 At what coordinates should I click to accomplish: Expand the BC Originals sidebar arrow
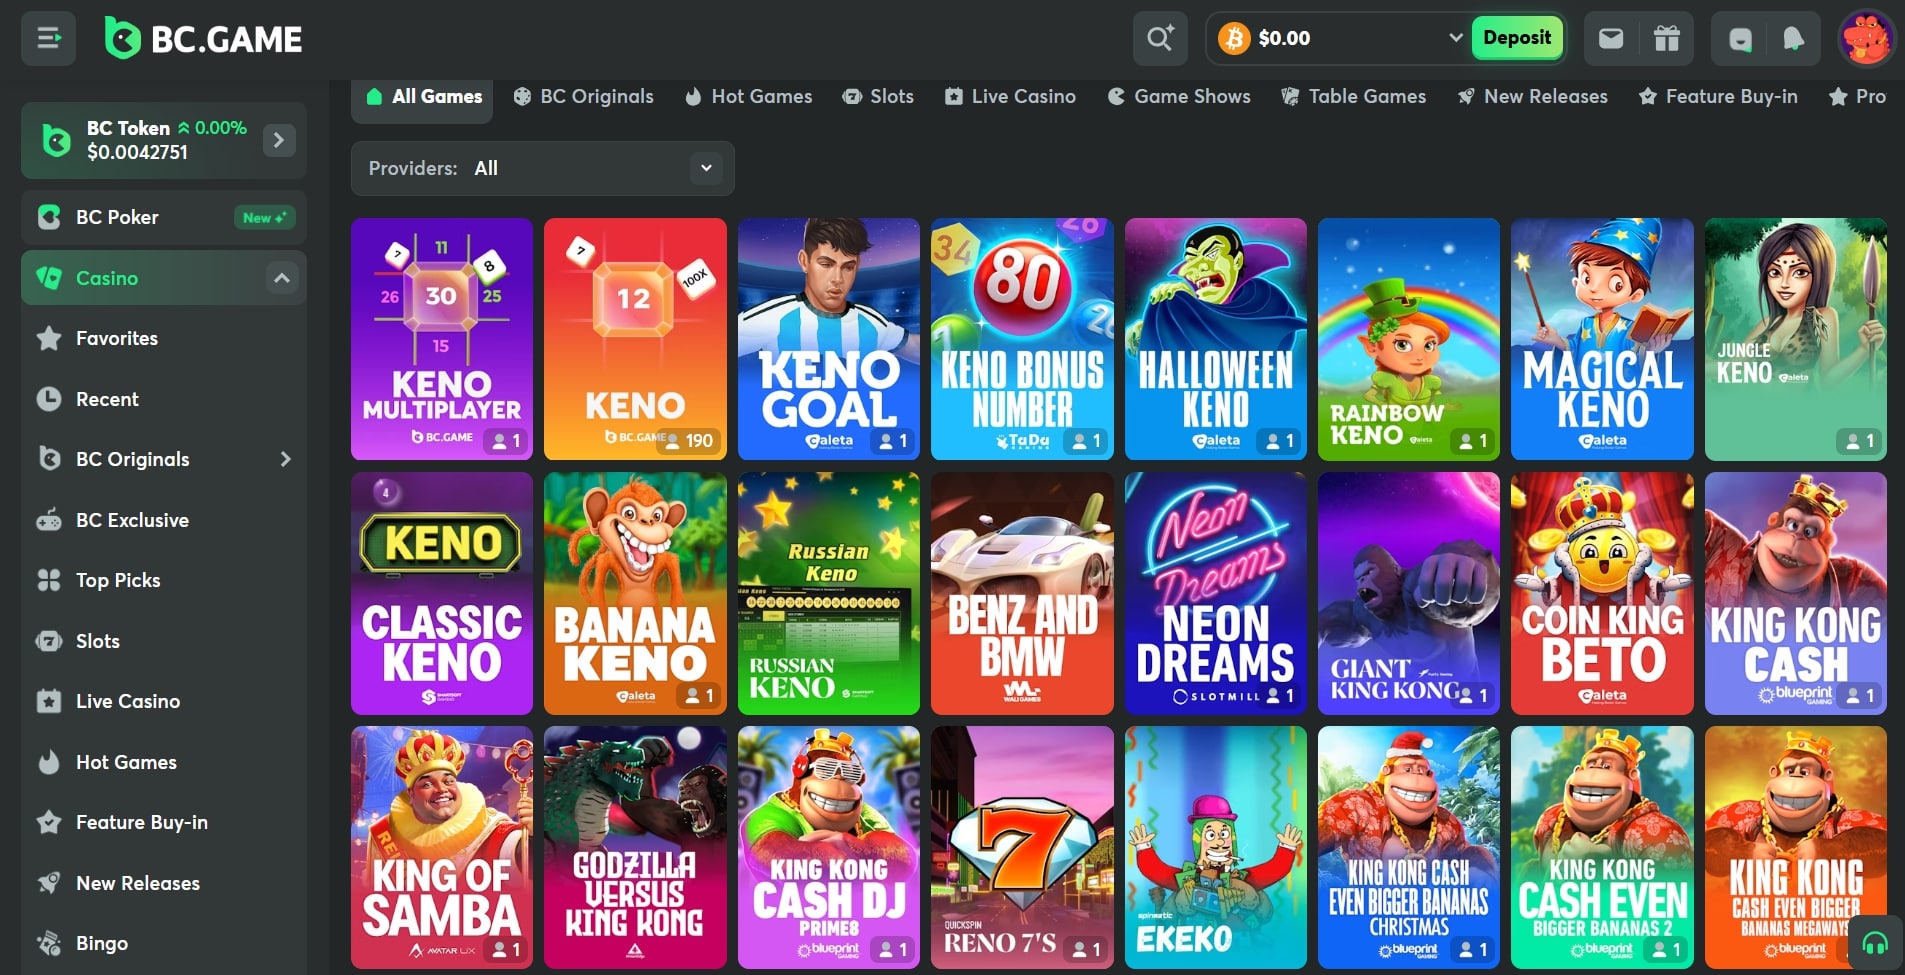(x=285, y=459)
